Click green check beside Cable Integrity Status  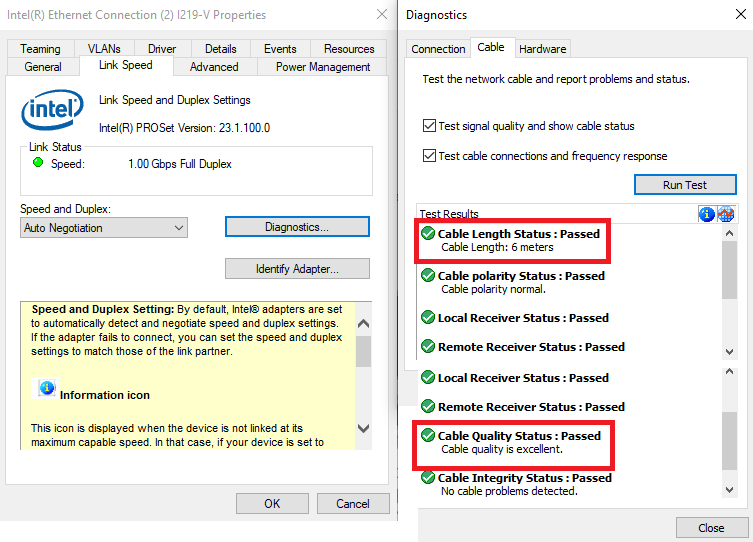pyautogui.click(x=428, y=478)
